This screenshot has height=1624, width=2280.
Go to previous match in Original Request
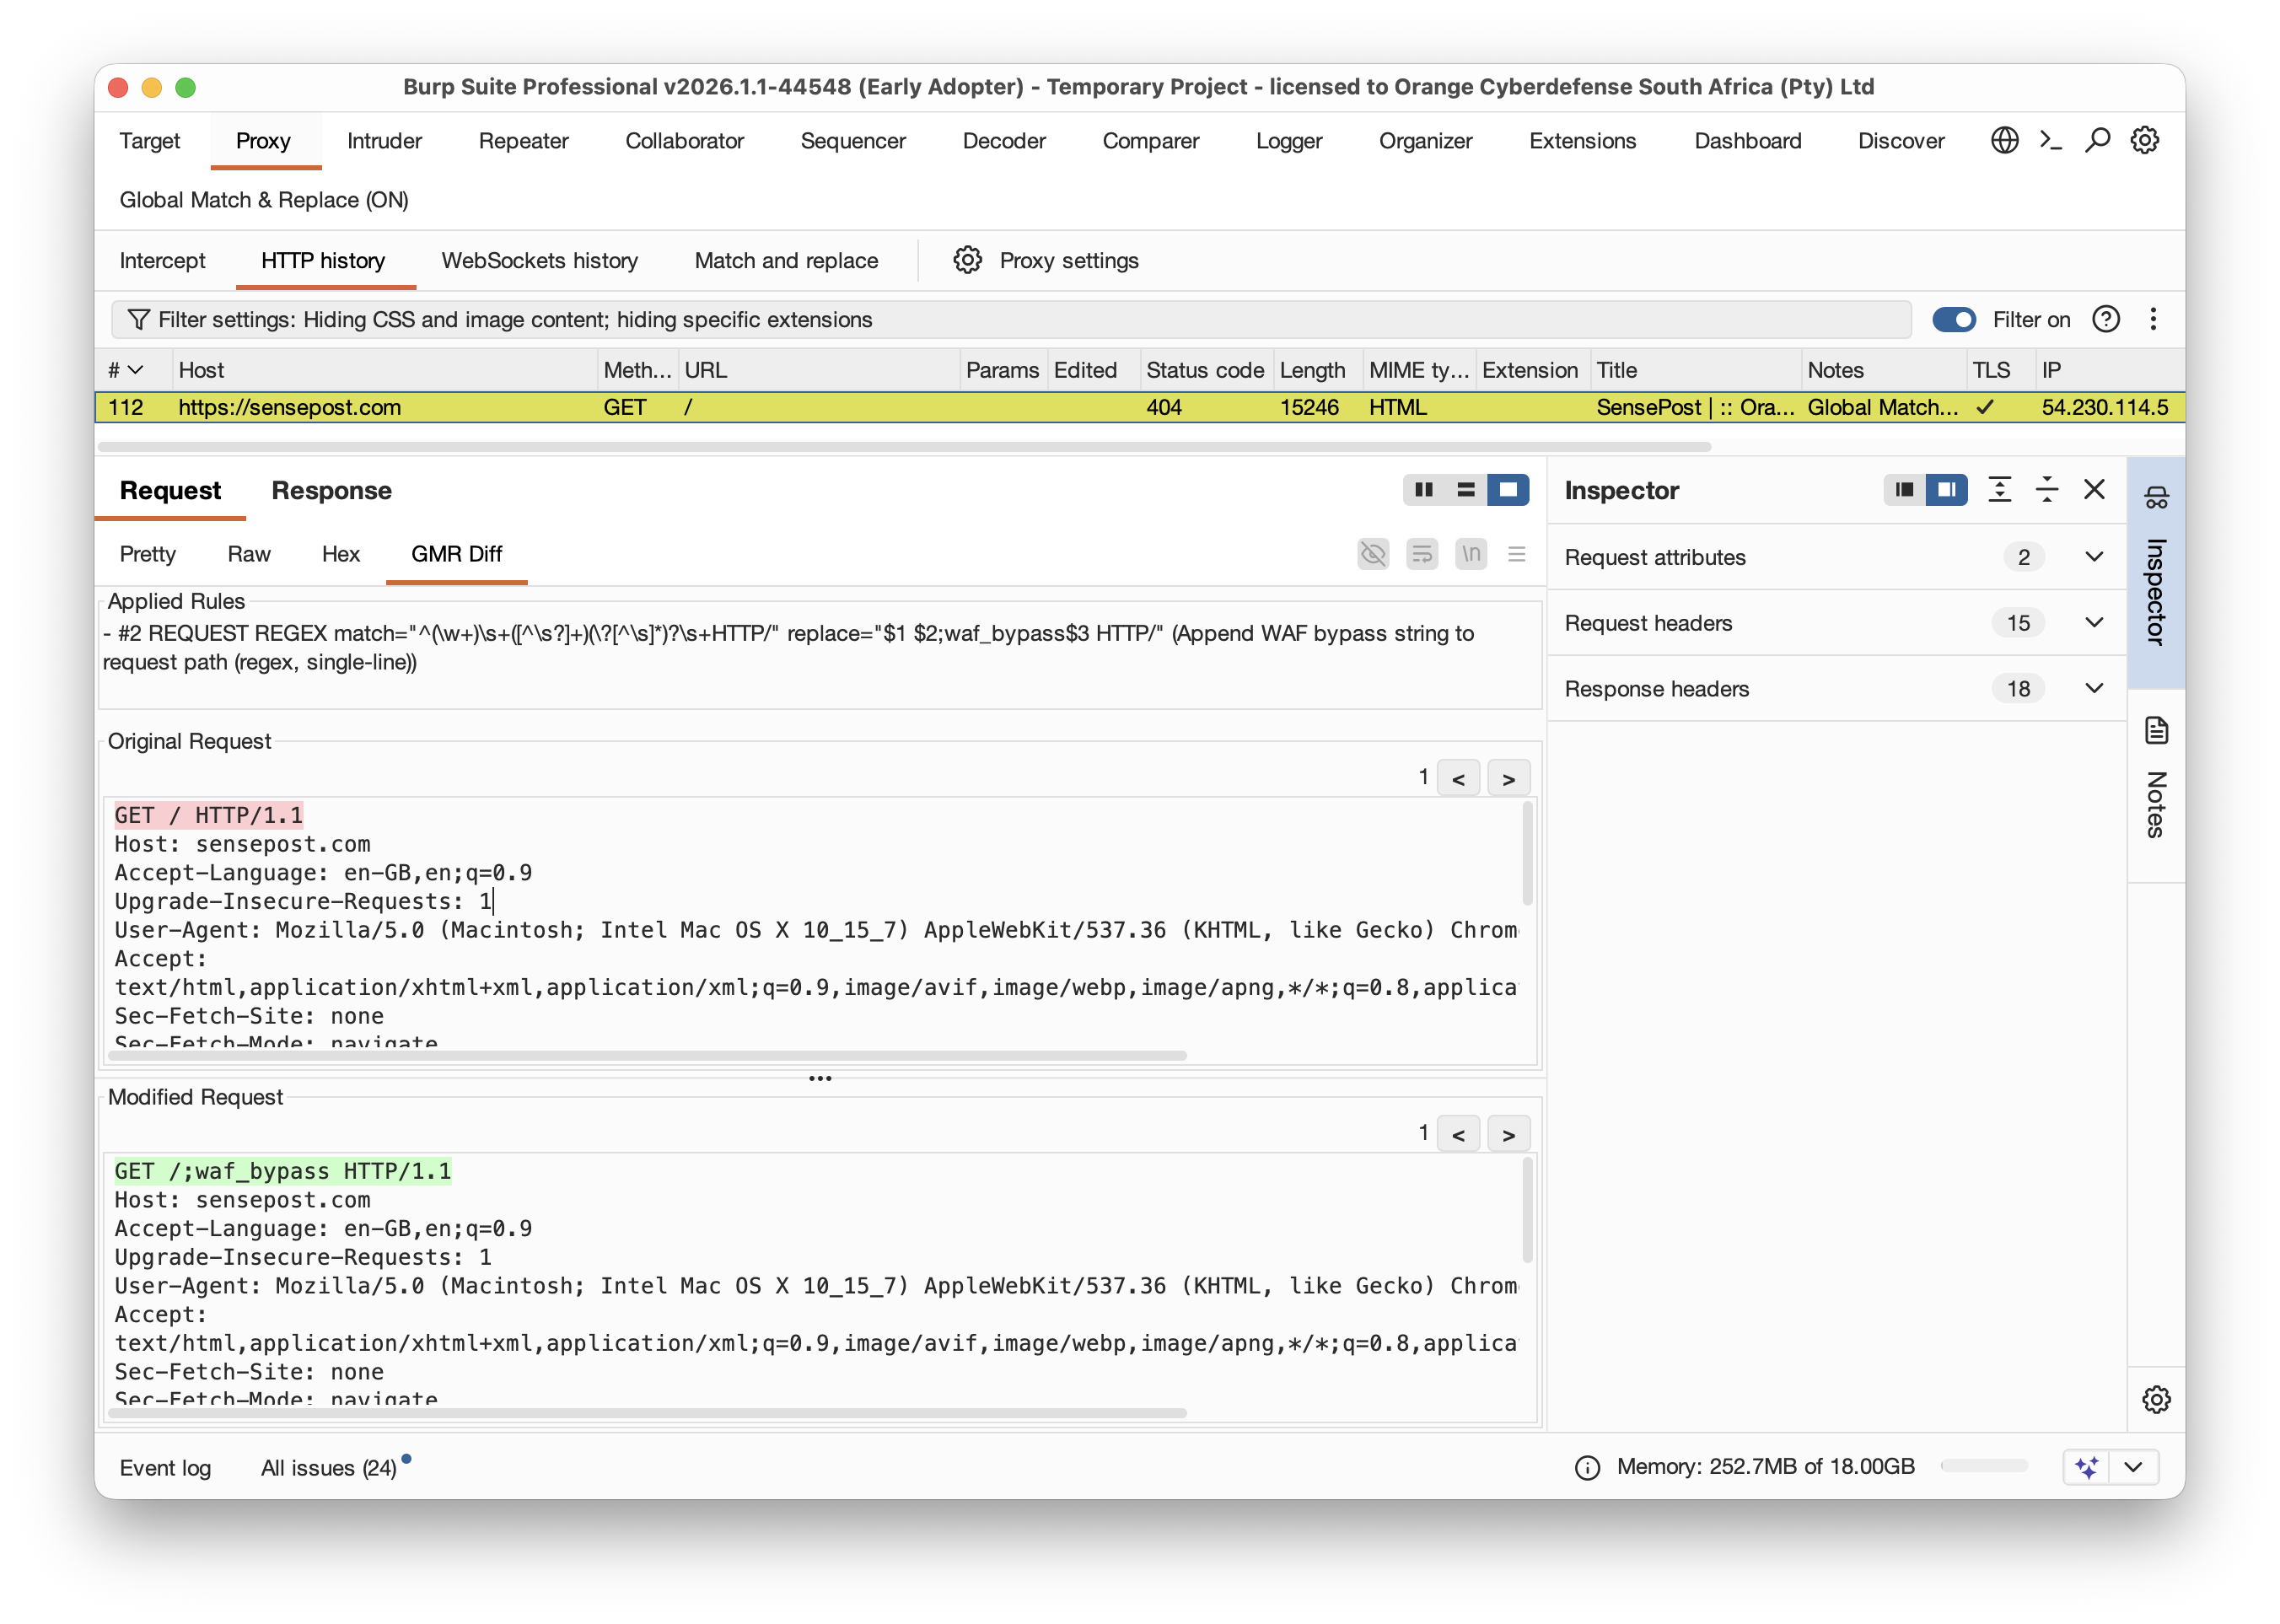click(1458, 778)
